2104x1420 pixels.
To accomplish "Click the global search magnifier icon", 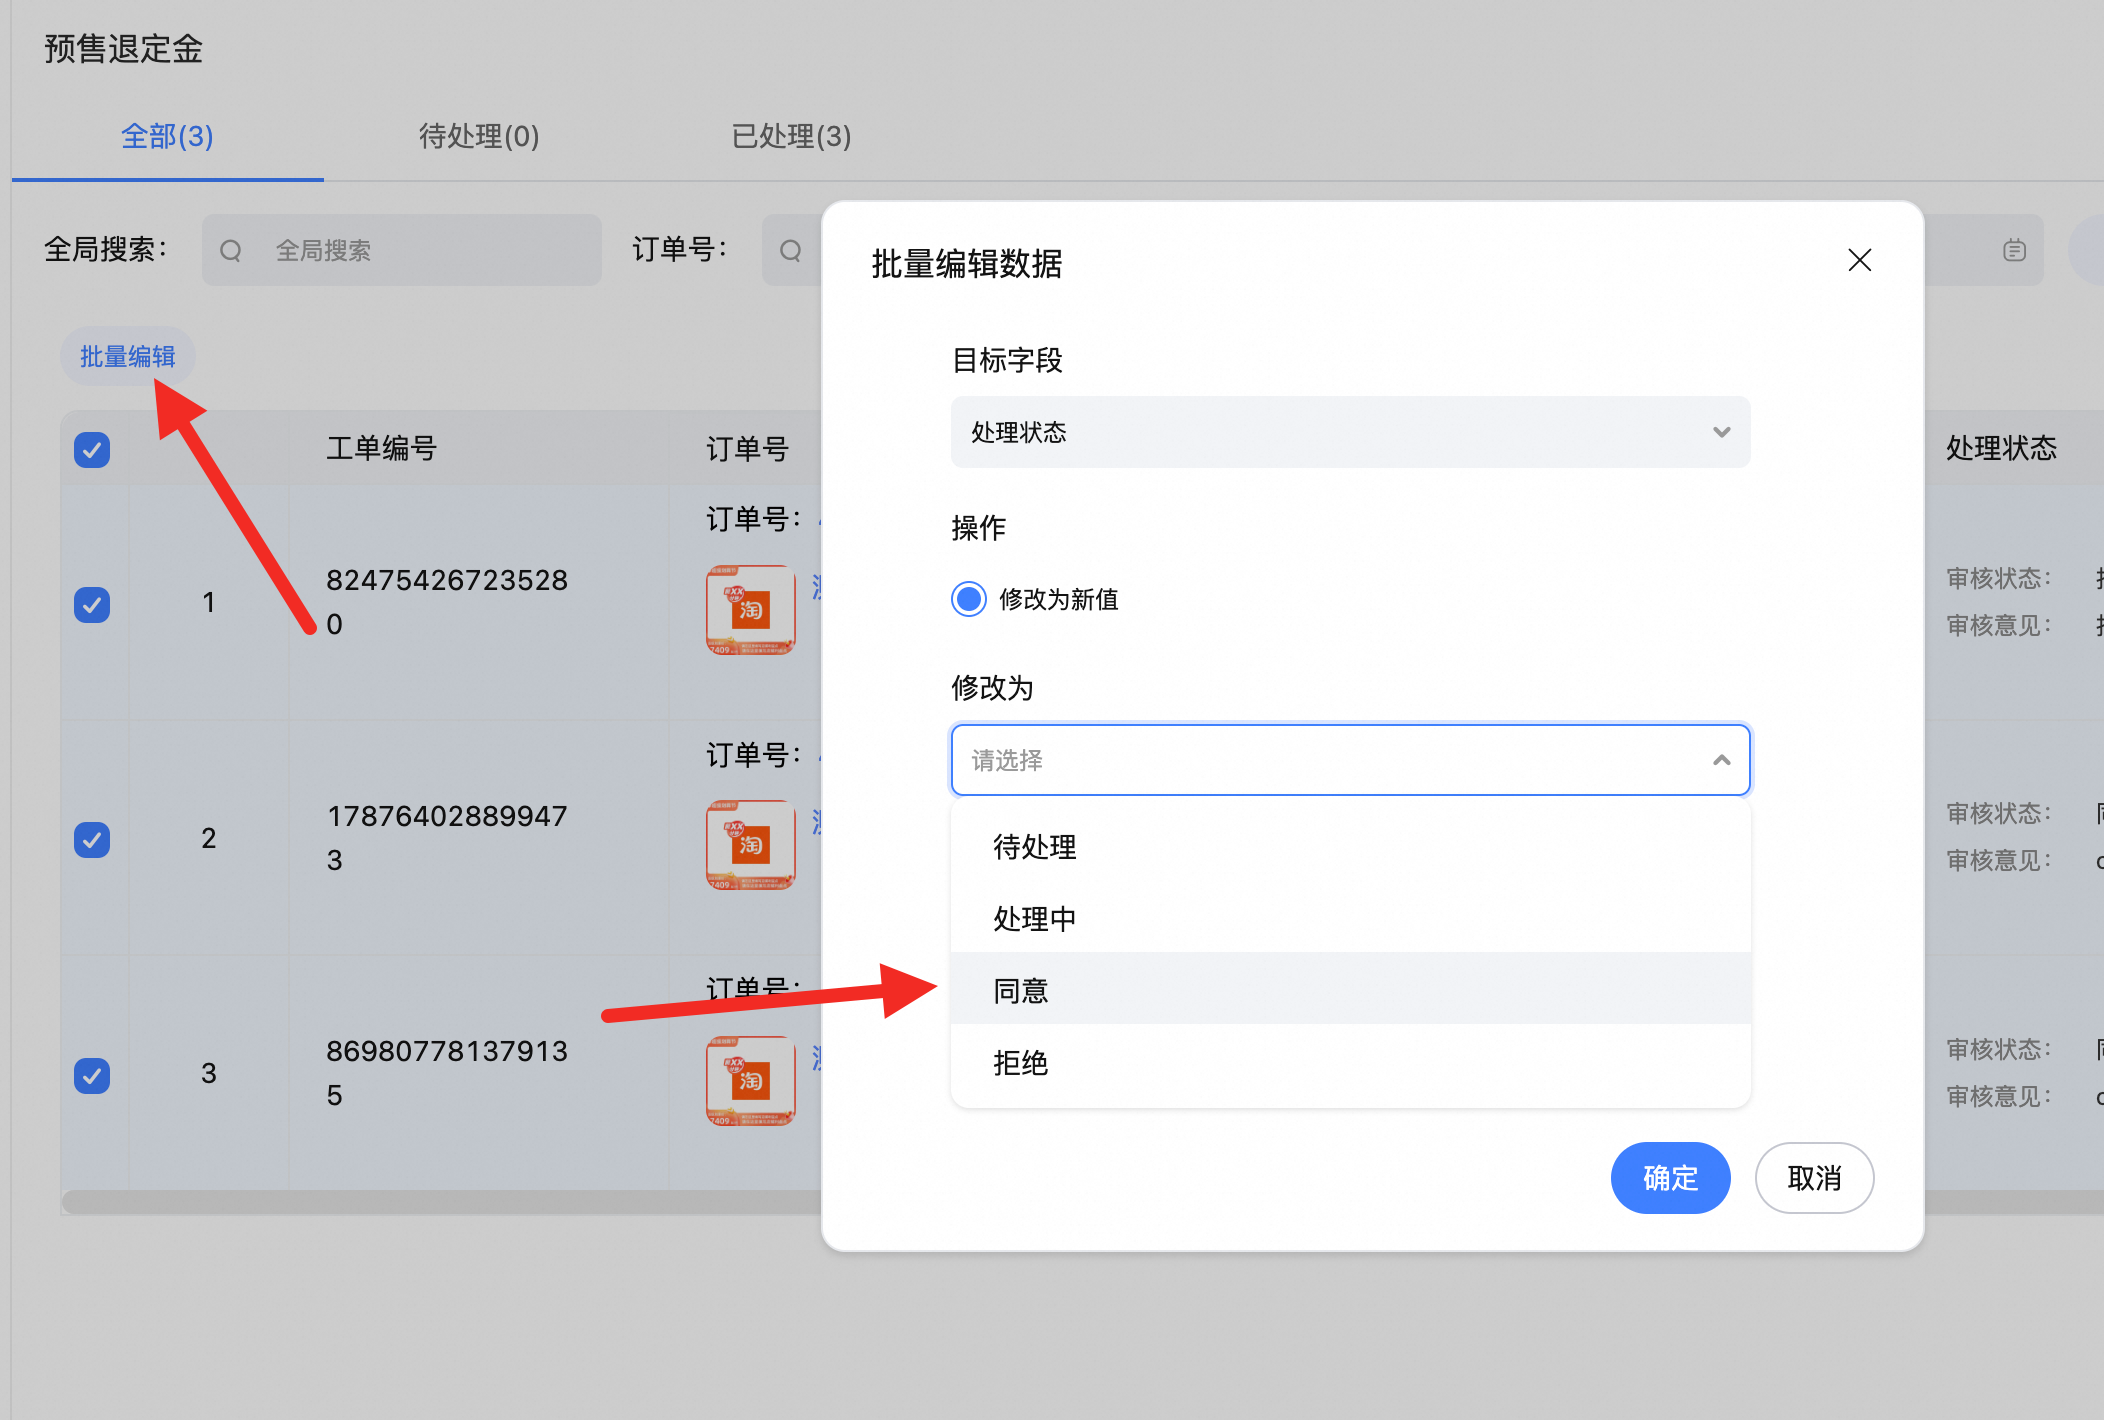I will tap(231, 250).
